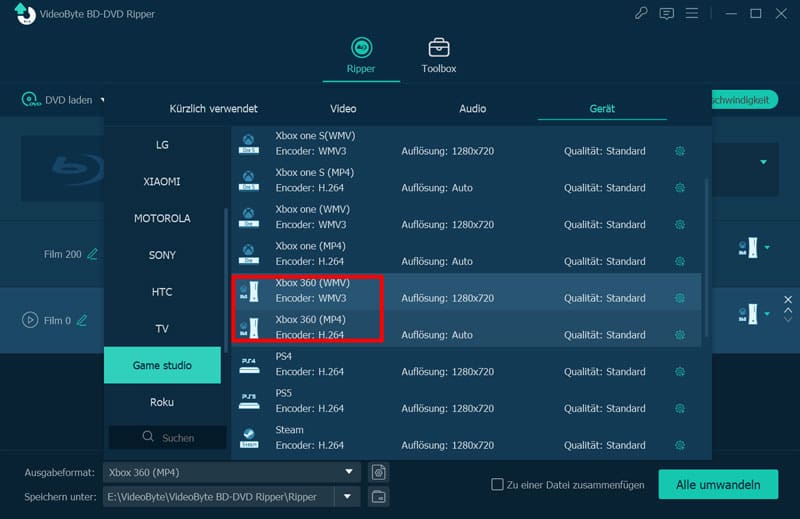Screen dimensions: 800x519
Task: Select the Xbox 360 (MP4) profile text
Action: (x=311, y=319)
